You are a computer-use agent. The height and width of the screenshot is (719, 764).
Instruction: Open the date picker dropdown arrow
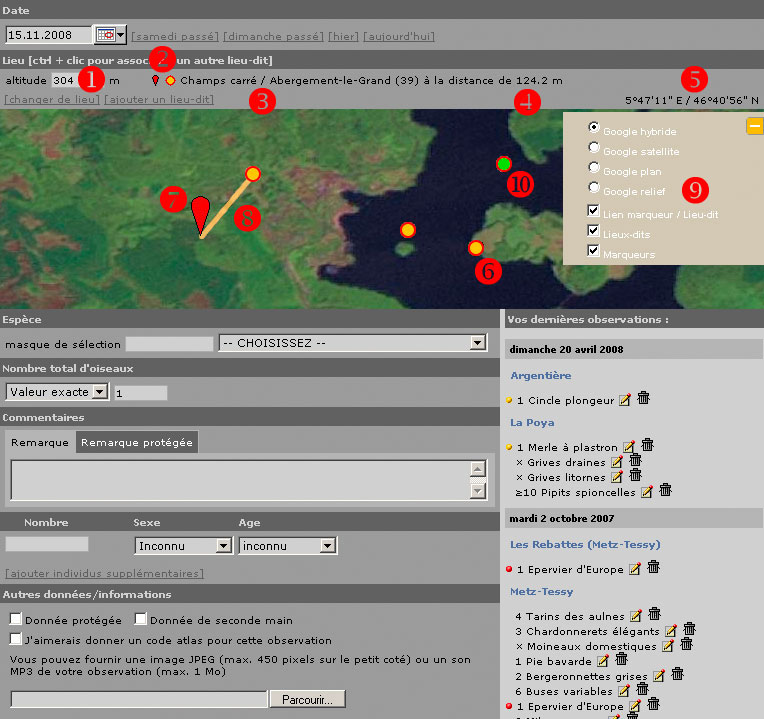[x=121, y=35]
